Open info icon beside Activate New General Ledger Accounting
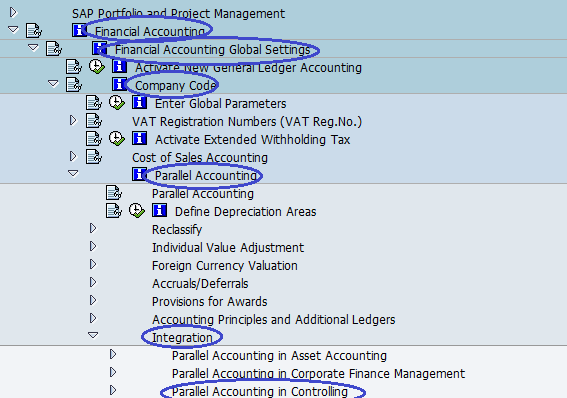This screenshot has height=398, width=567. 119,66
